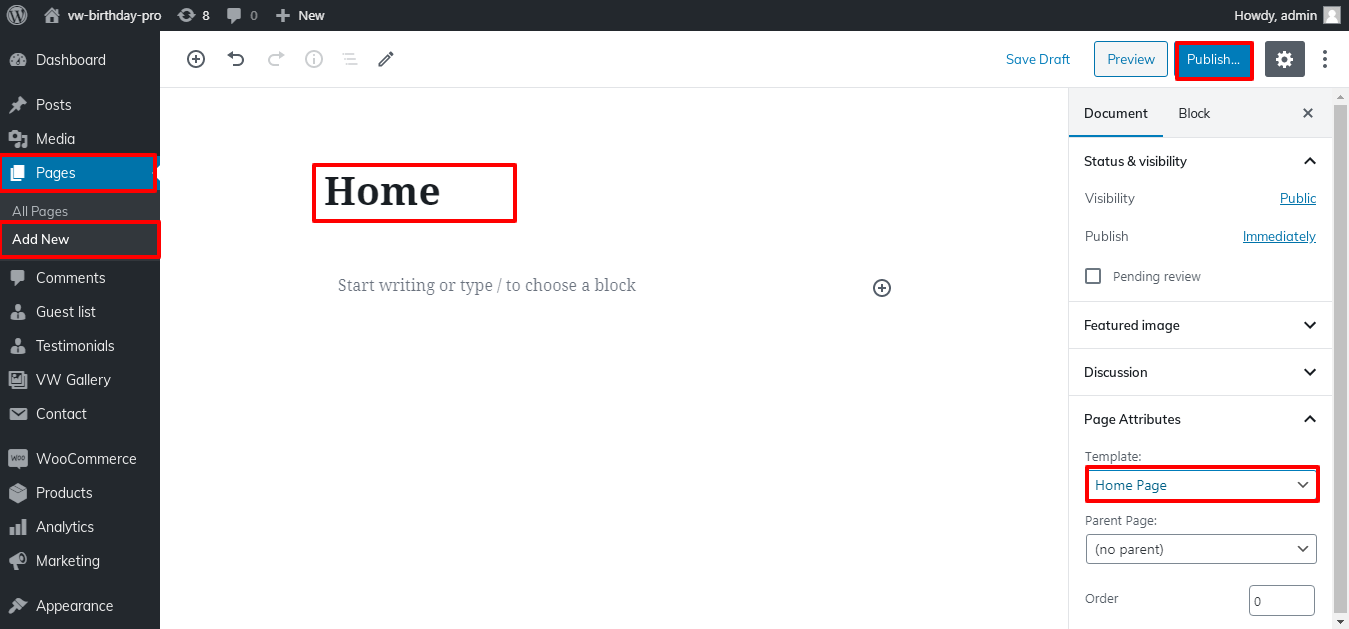Click the Add block plus icon in toolbar

click(196, 59)
